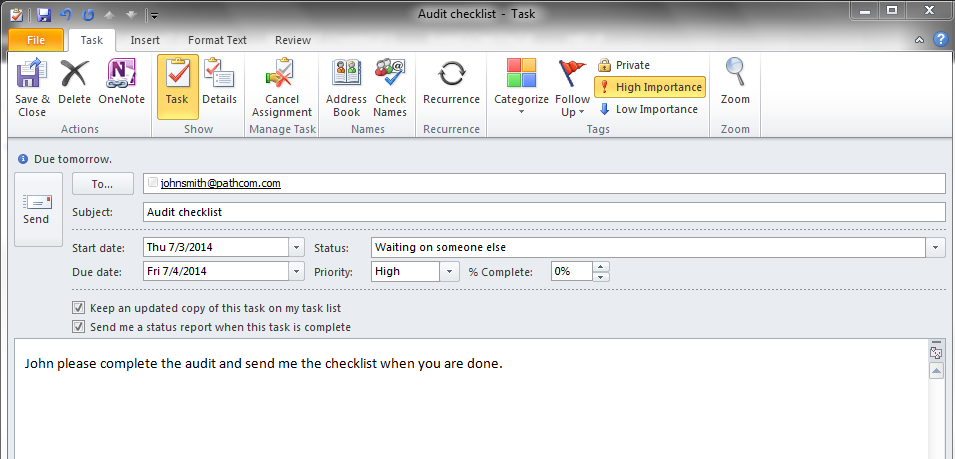The height and width of the screenshot is (459, 955).
Task: Toggle the checkbox beside johnsmith@pathcom.com
Action: point(153,182)
